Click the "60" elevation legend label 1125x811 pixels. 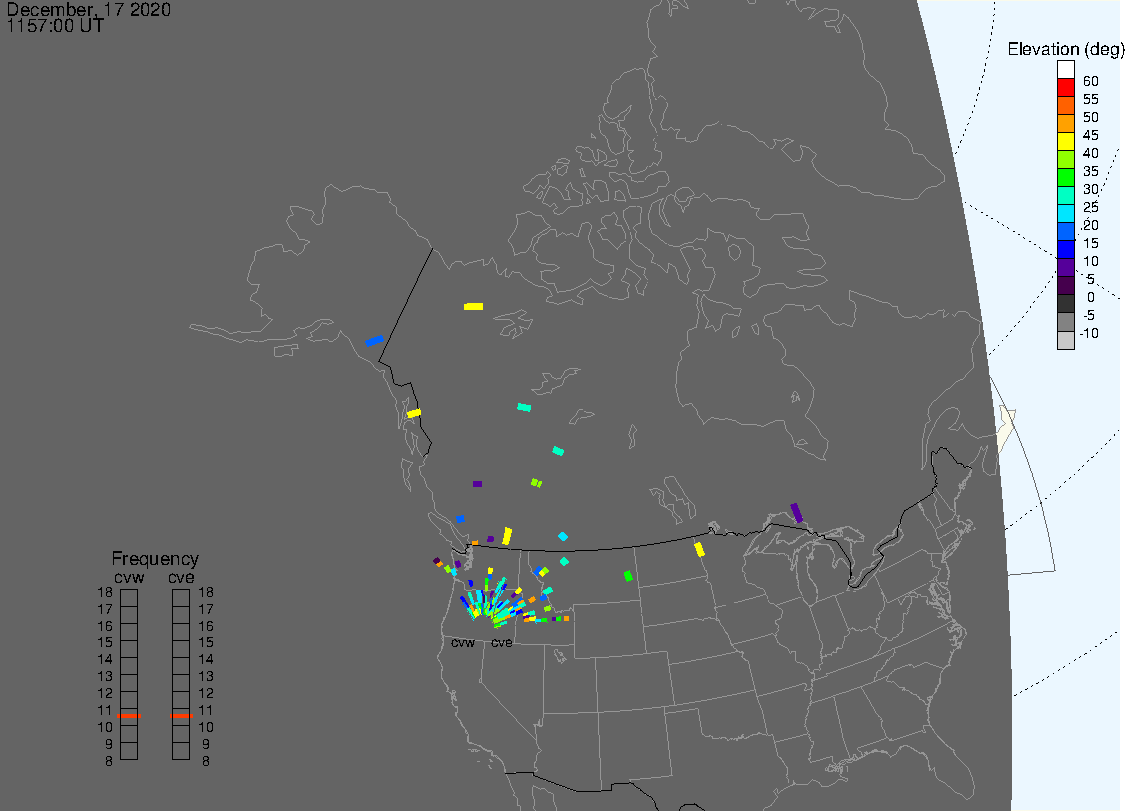pos(1091,81)
